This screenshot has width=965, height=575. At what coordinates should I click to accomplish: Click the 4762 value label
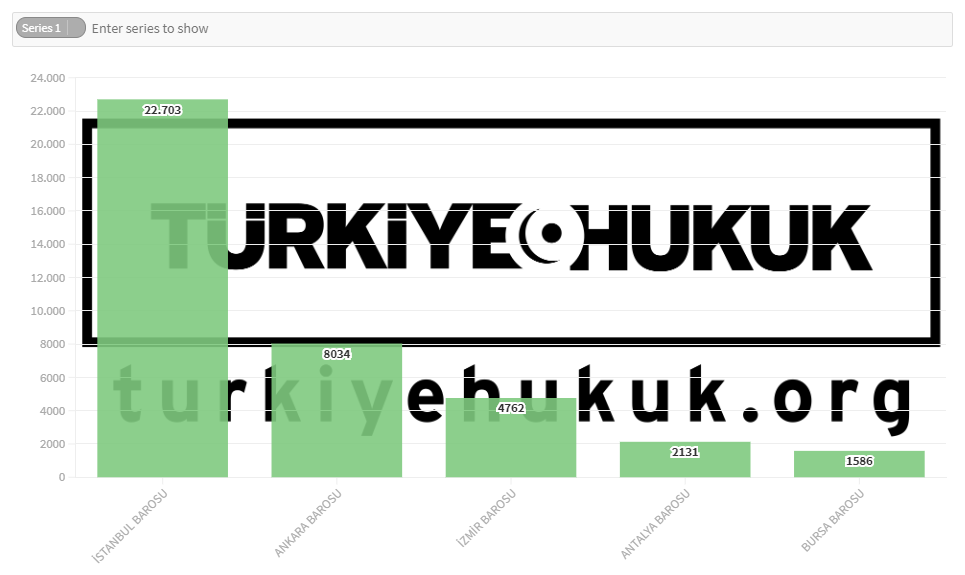tap(511, 408)
